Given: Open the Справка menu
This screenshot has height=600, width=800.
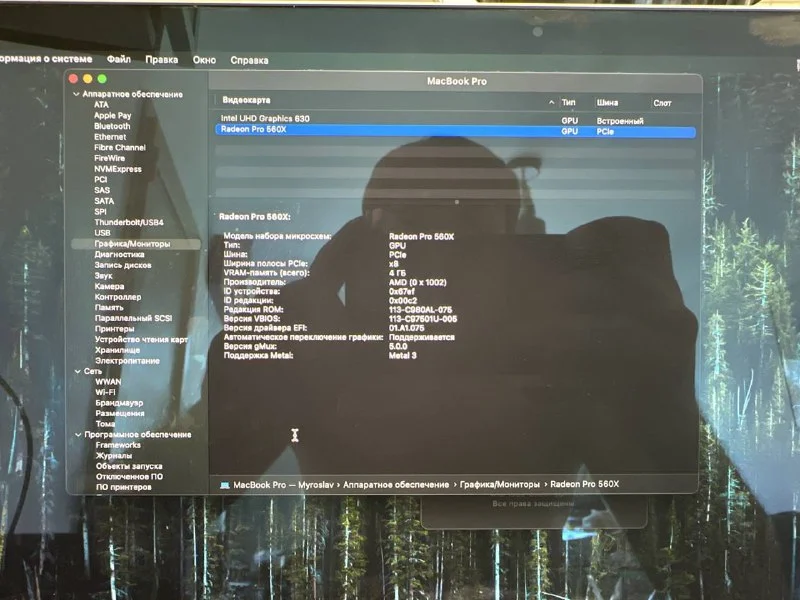Looking at the screenshot, I should pos(249,60).
